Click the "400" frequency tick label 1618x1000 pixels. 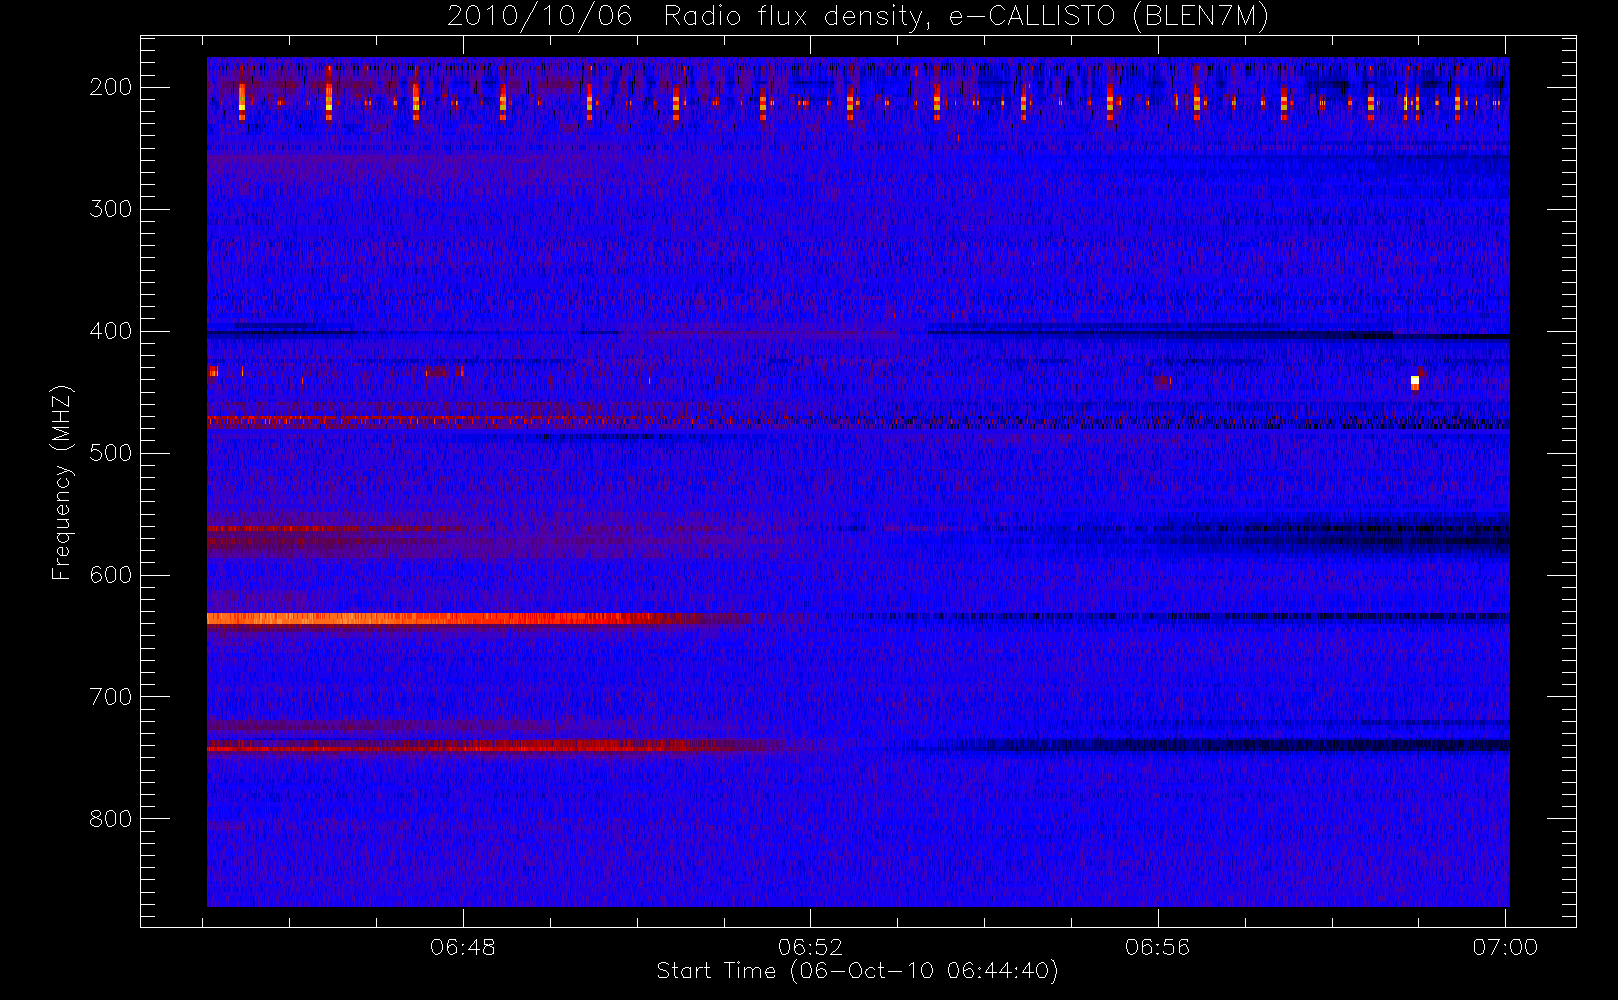(x=111, y=331)
